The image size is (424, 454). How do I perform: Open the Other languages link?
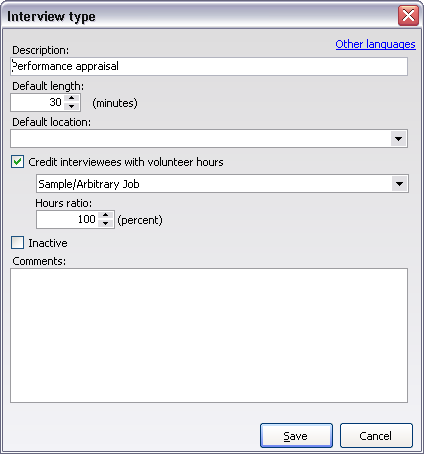(x=375, y=44)
